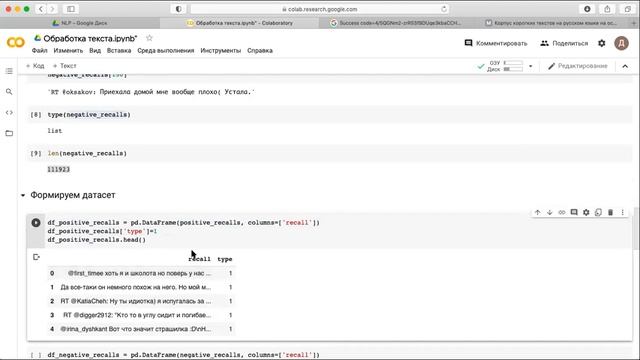Move cell down with the arrow icon
This screenshot has height=360, width=640.
point(550,212)
